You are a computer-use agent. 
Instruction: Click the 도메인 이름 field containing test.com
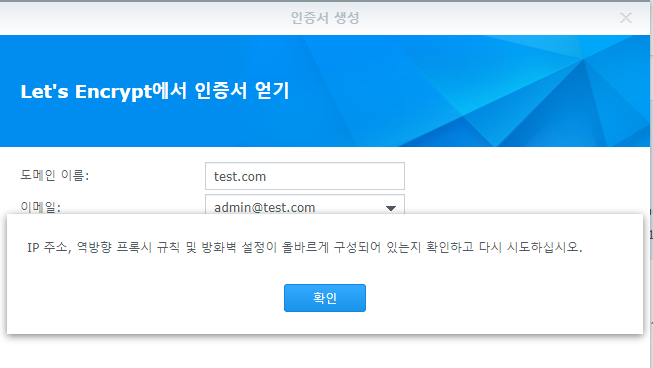pyautogui.click(x=305, y=176)
